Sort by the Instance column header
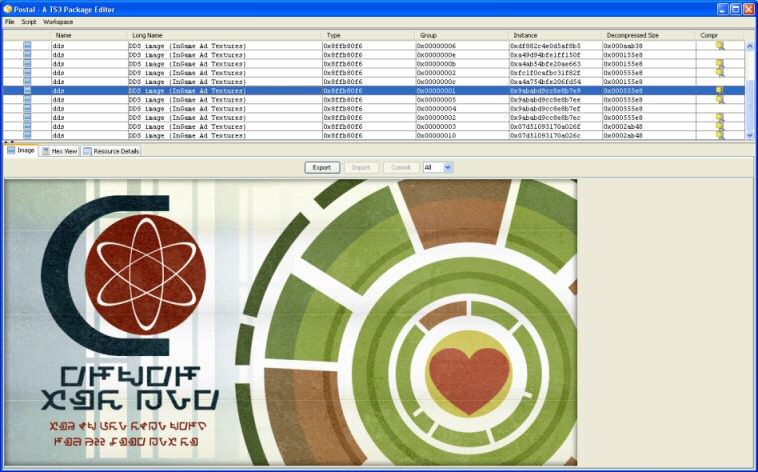This screenshot has width=758, height=472. point(555,35)
